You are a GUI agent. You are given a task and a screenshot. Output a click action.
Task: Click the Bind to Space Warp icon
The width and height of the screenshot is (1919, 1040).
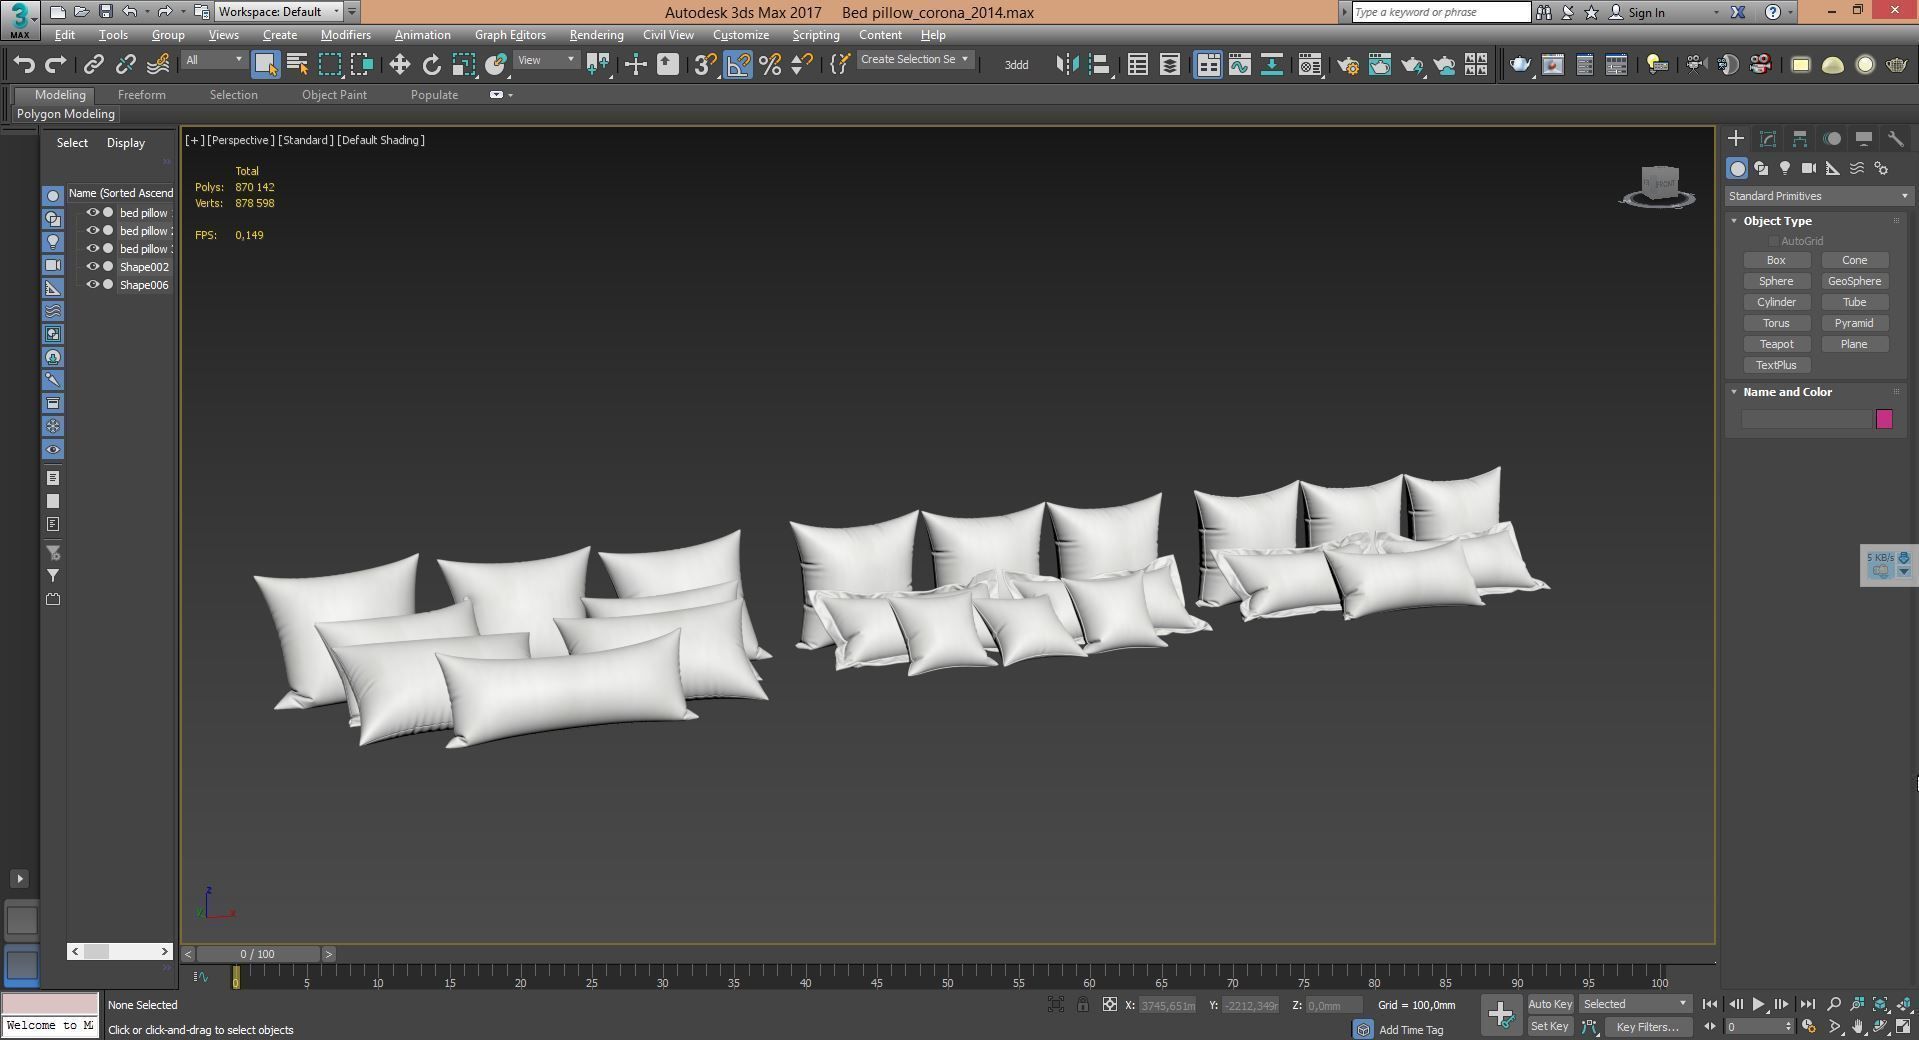(158, 65)
